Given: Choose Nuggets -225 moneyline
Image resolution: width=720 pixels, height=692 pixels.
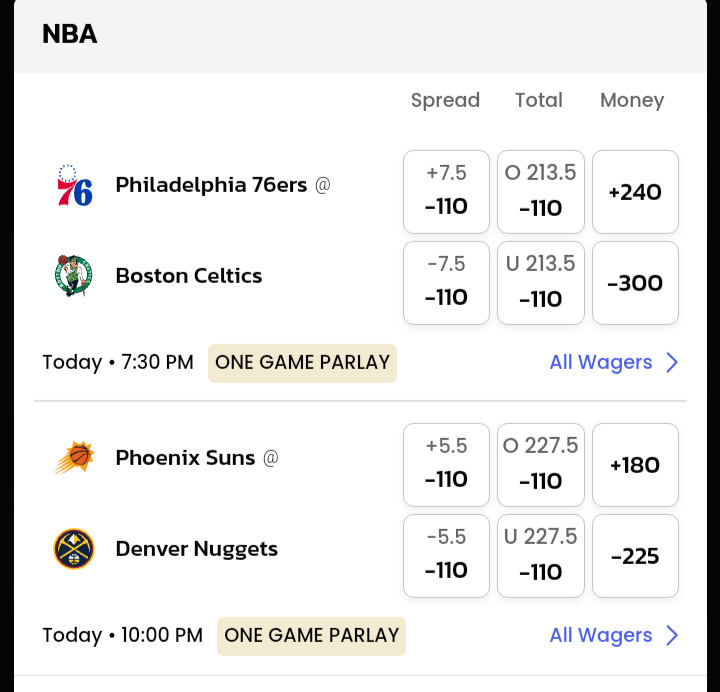Looking at the screenshot, I should [x=635, y=555].
